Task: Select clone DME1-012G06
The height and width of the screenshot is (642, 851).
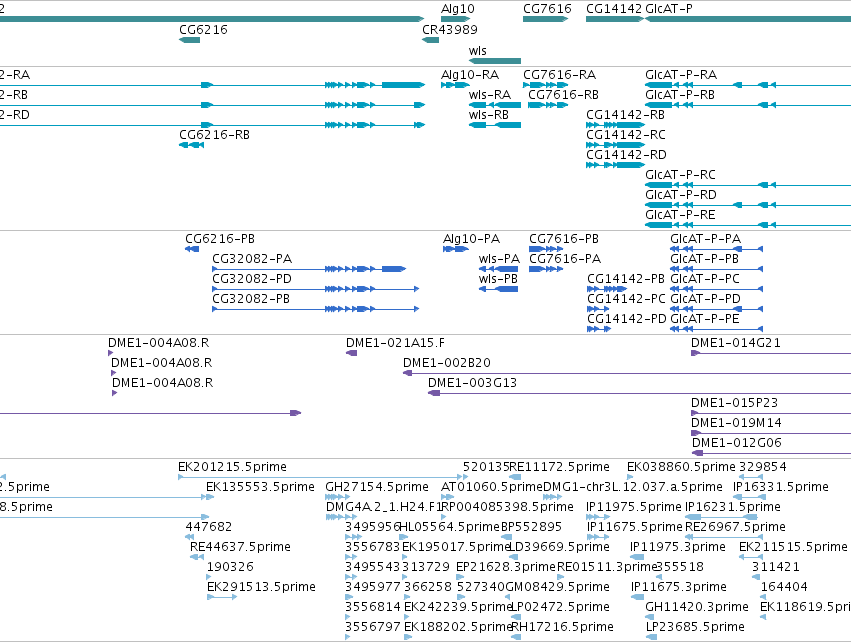Action: 736,443
